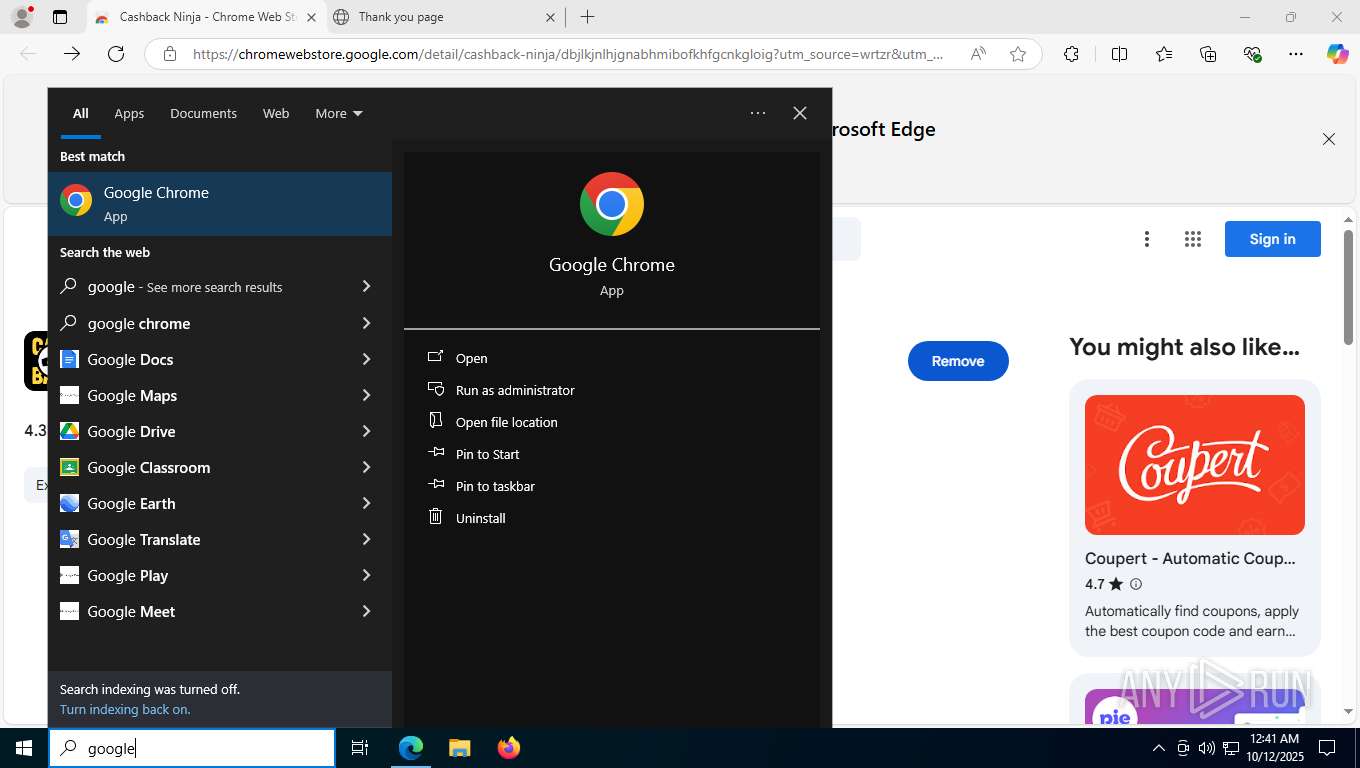Choose Uninstall for Google Chrome
Viewport: 1360px width, 768px height.
click(480, 518)
